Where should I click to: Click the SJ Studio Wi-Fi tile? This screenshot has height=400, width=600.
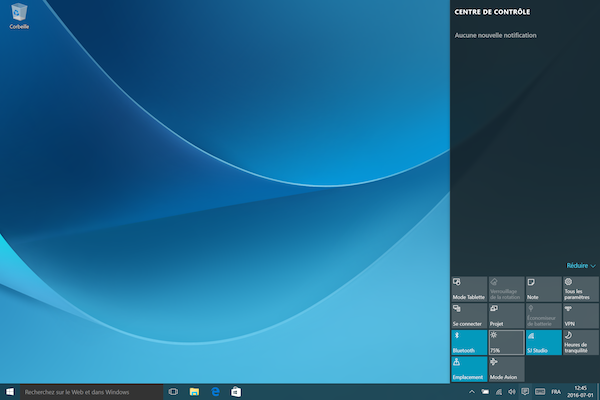543,343
